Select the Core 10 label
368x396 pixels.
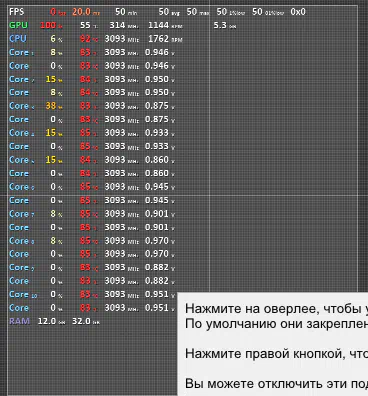click(23, 294)
